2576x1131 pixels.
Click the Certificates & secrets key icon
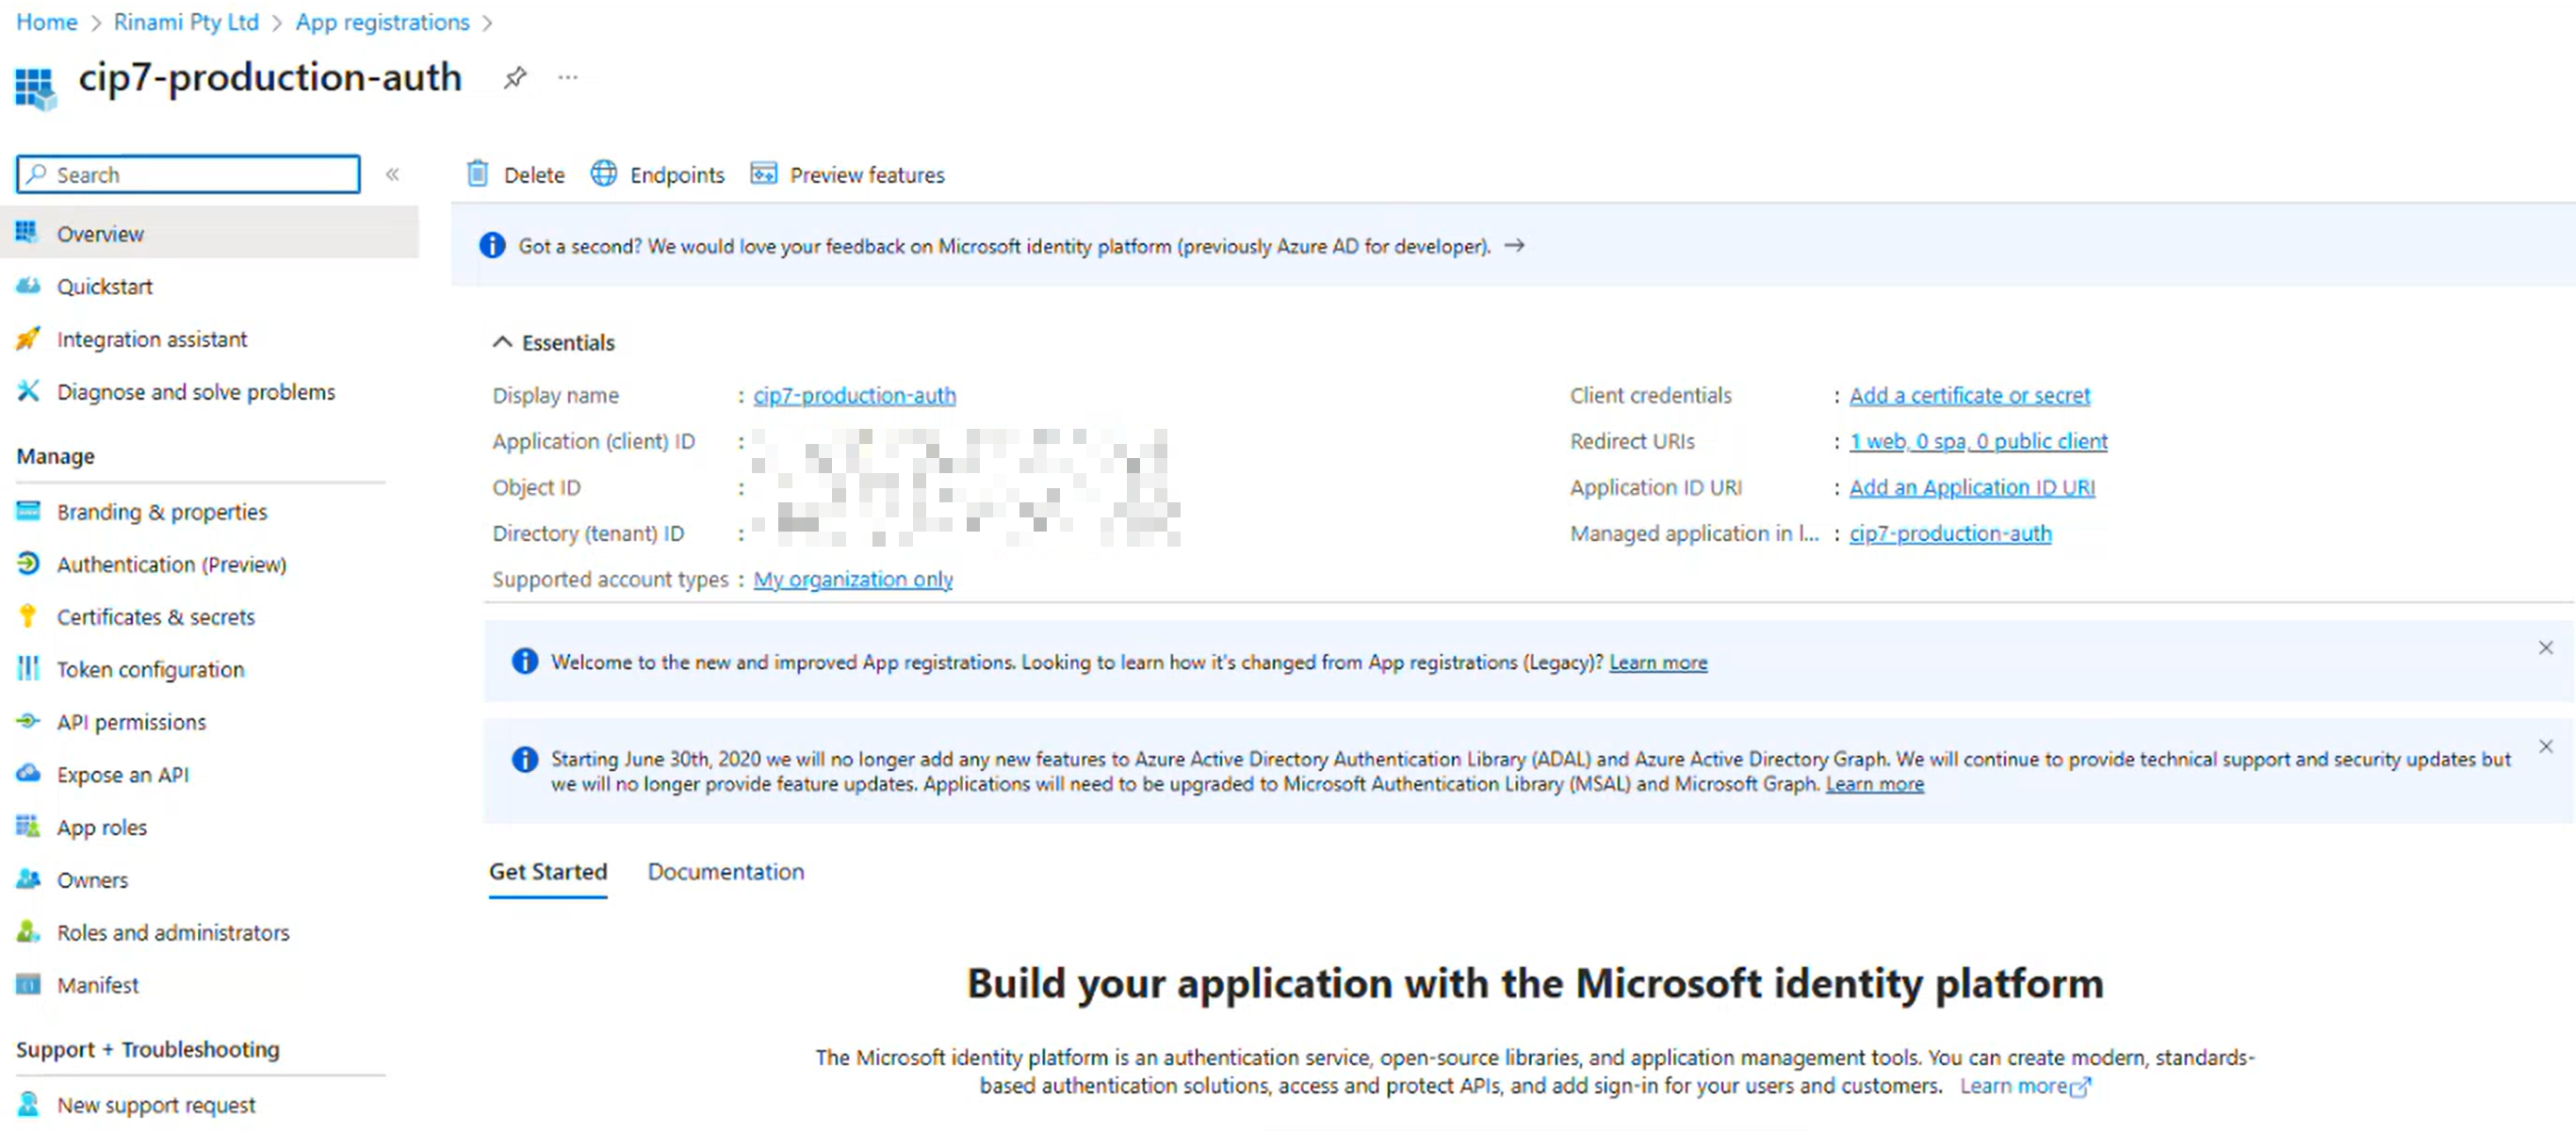pos(28,616)
